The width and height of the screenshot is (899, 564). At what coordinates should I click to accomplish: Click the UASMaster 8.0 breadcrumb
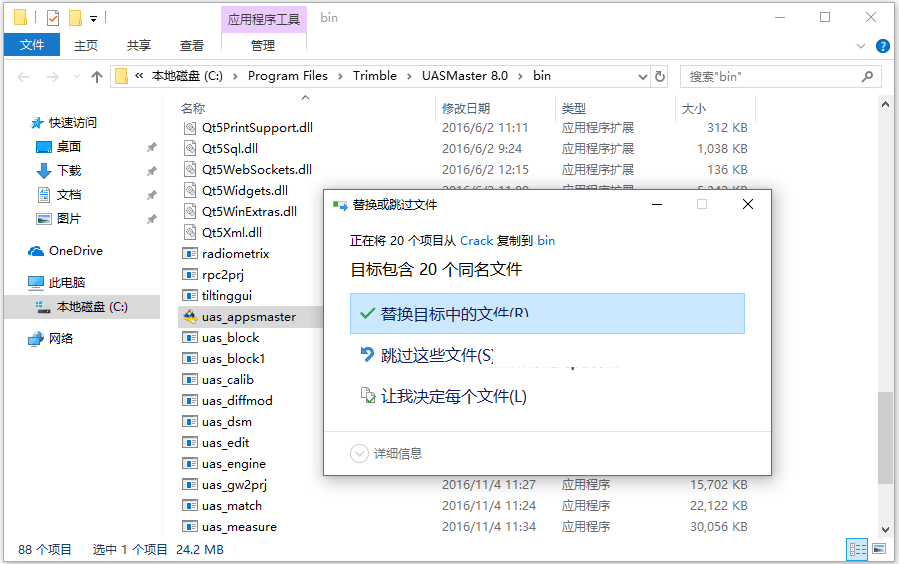coord(465,76)
